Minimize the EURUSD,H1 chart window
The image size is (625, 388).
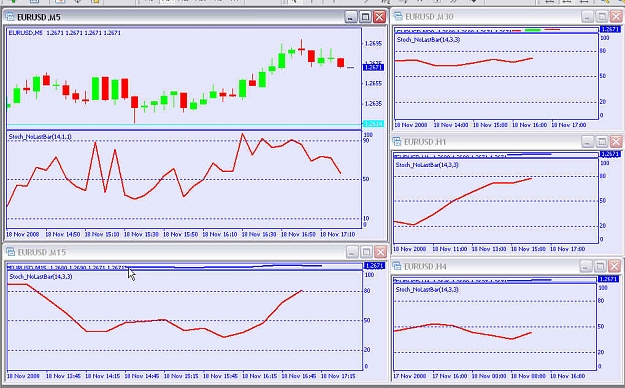click(587, 142)
